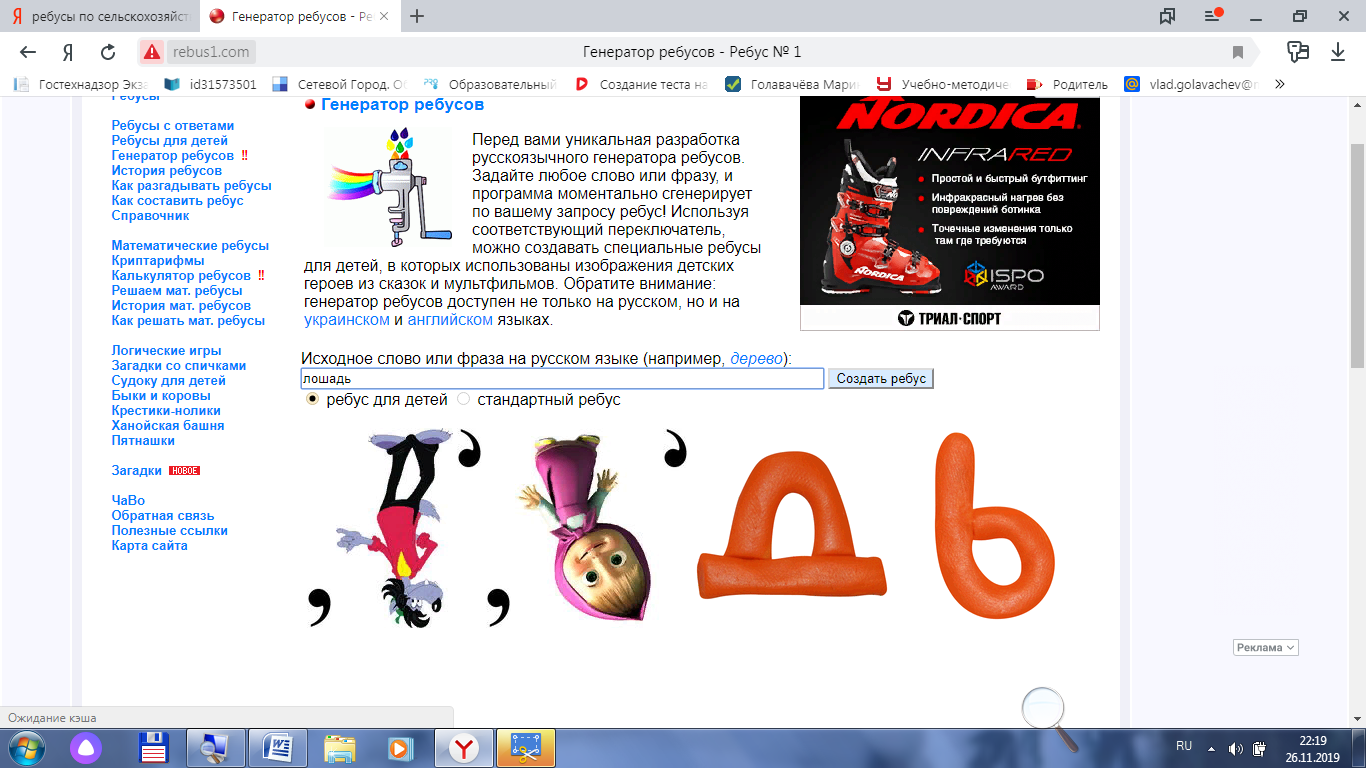Open the 'Гостехнадзор Экз' bookmark
Image resolution: width=1366 pixels, height=768 pixels.
click(x=80, y=84)
